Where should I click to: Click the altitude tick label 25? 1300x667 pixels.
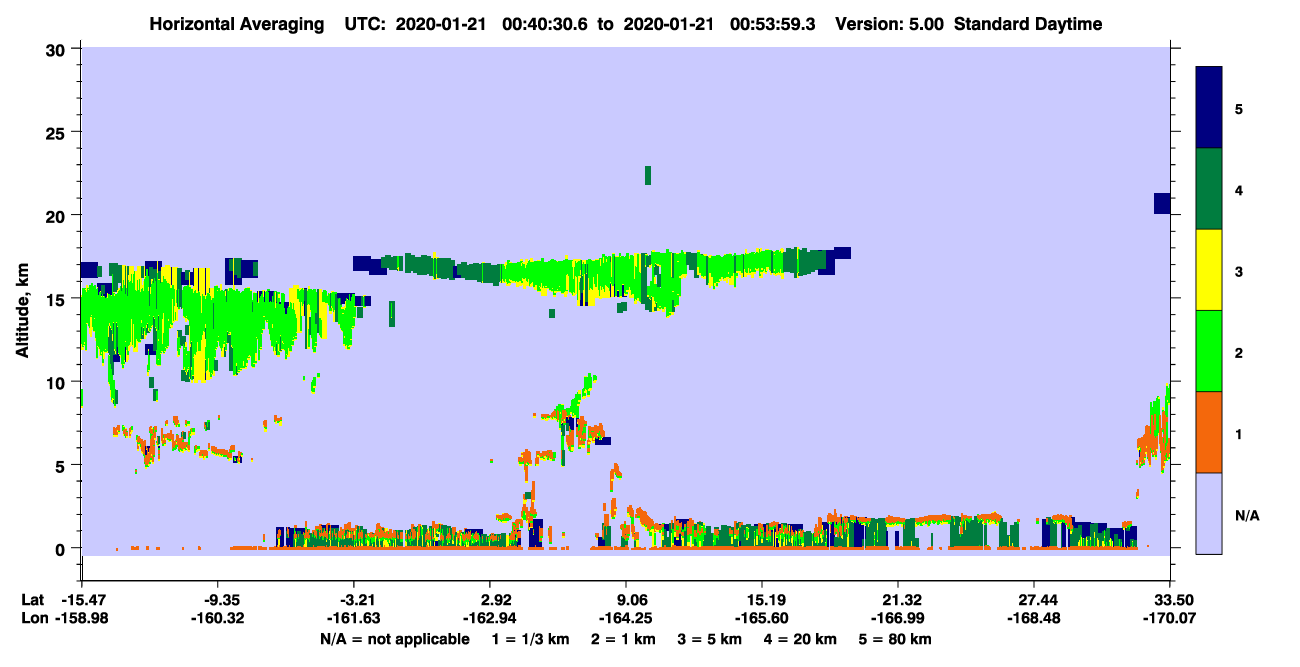(57, 132)
